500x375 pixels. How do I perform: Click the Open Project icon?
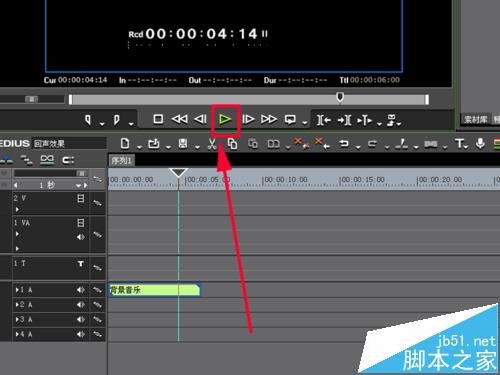pos(154,144)
